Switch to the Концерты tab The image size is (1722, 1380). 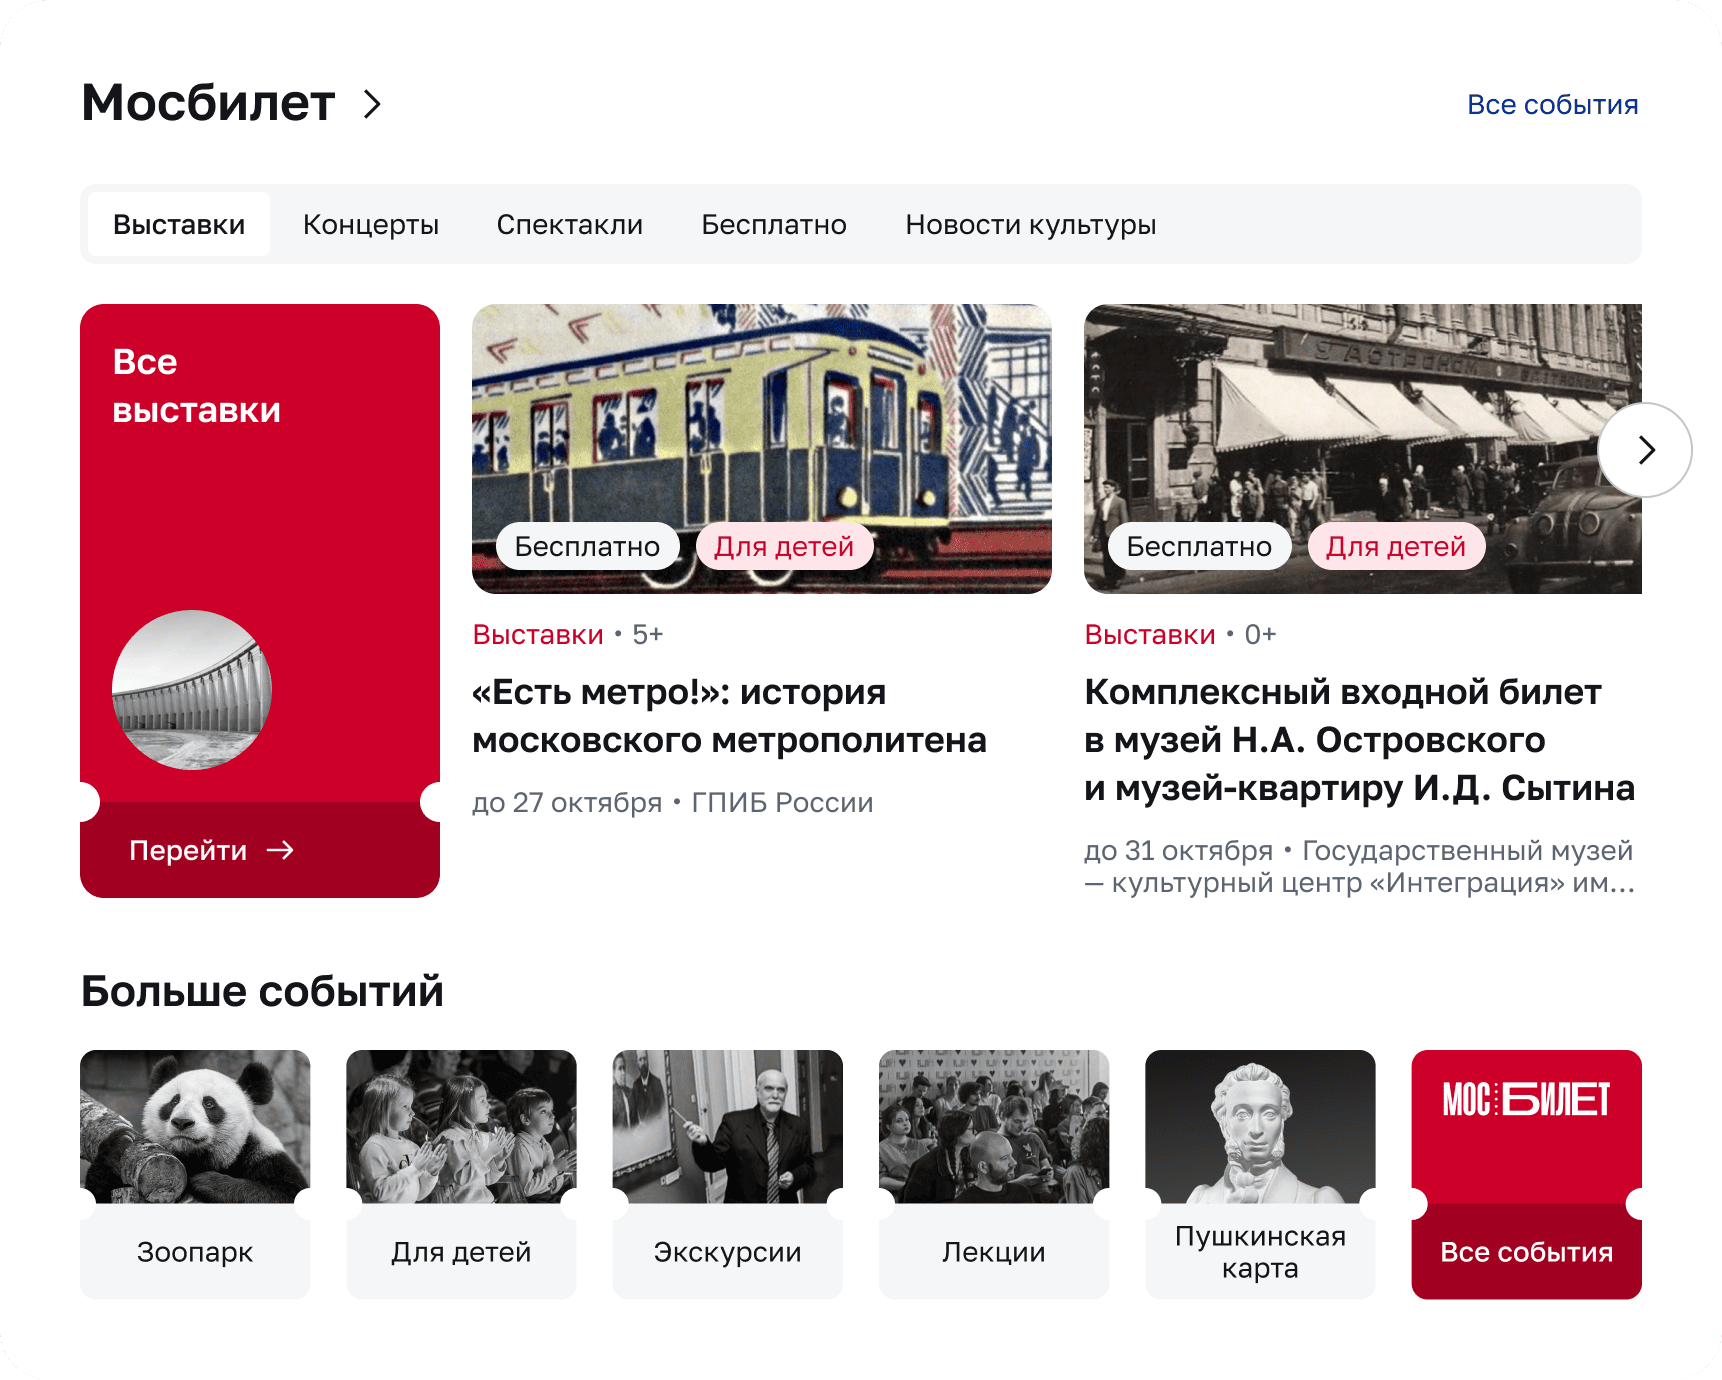371,224
